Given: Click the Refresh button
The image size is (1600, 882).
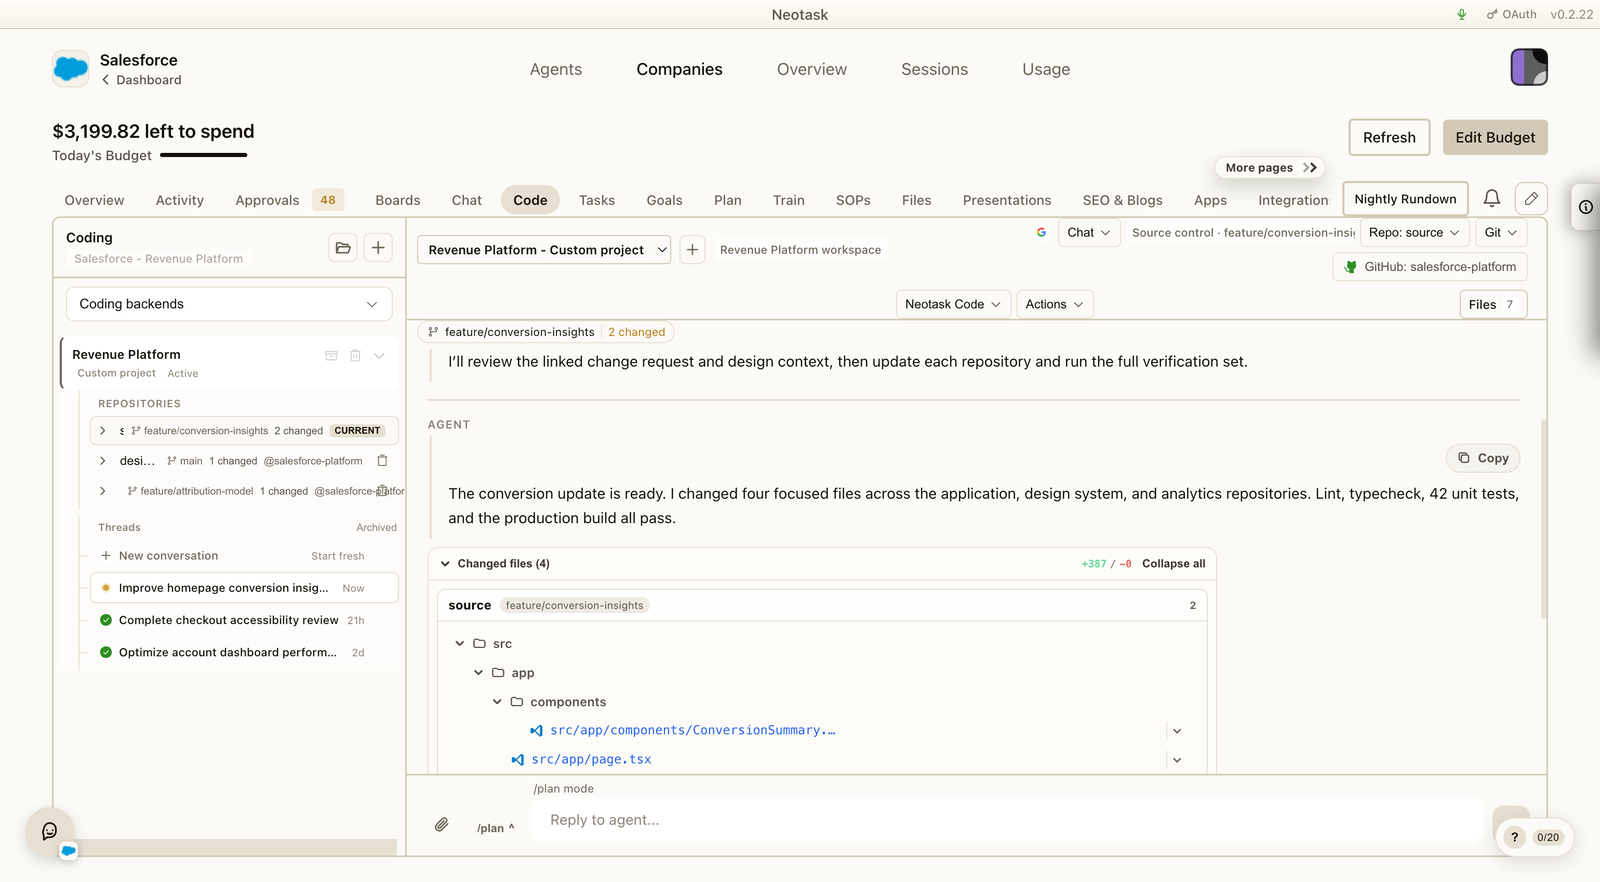Looking at the screenshot, I should pyautogui.click(x=1389, y=137).
